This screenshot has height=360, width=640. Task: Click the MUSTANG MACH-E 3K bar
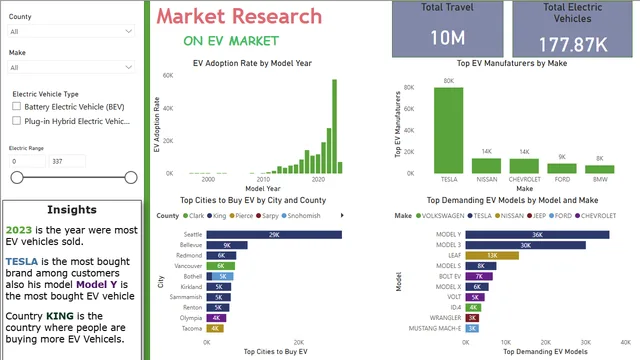(472, 328)
